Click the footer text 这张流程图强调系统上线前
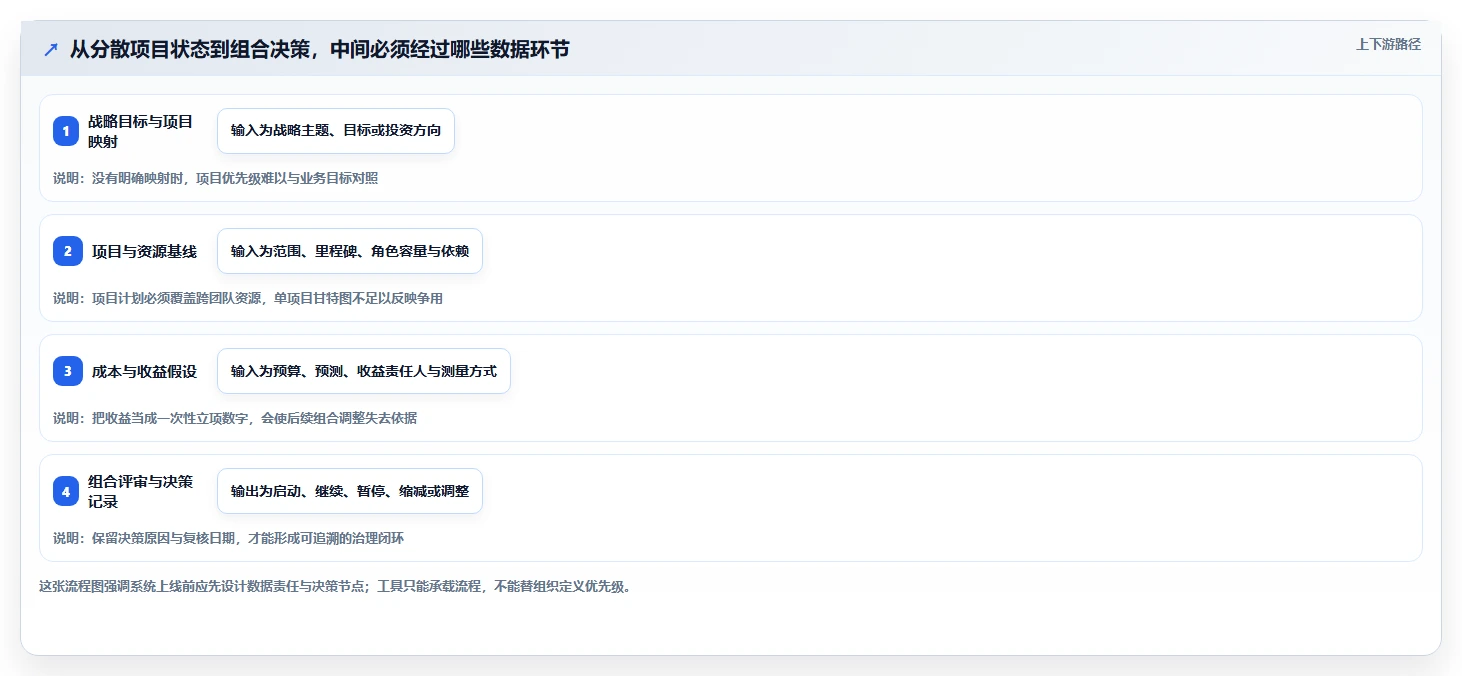Image resolution: width=1462 pixels, height=676 pixels. 335,586
